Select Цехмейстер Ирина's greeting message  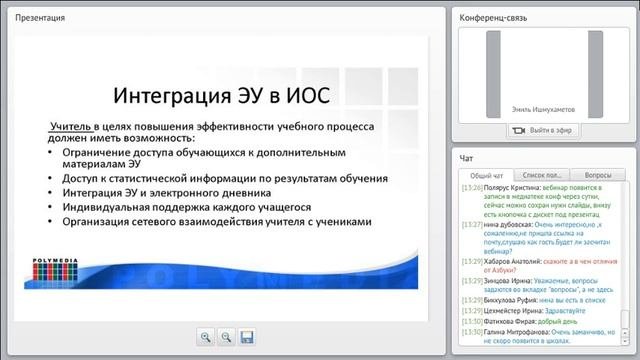[x=524, y=311]
